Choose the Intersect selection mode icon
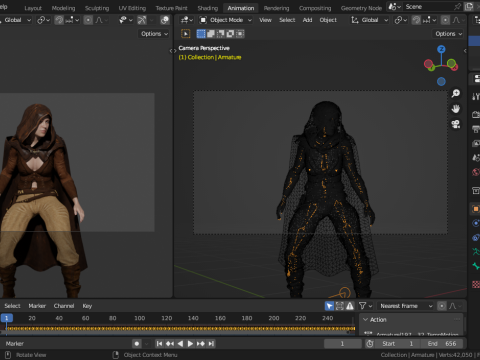 [240, 34]
